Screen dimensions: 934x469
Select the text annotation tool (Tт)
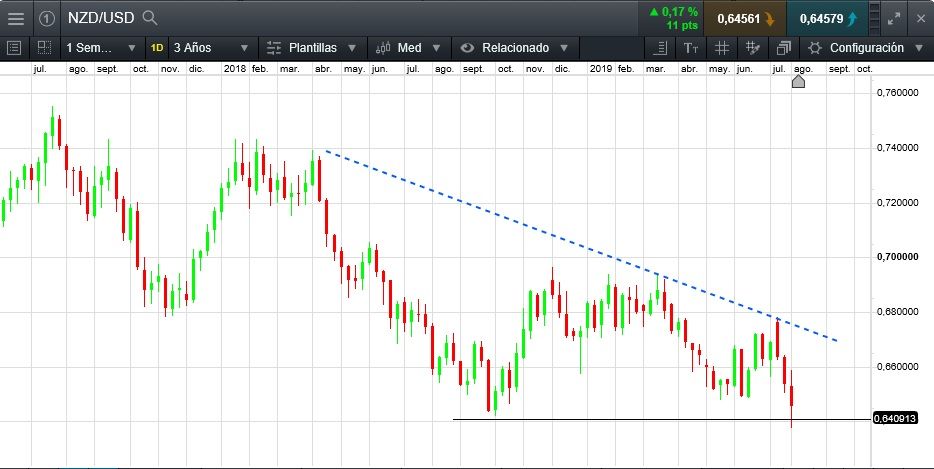click(x=690, y=48)
